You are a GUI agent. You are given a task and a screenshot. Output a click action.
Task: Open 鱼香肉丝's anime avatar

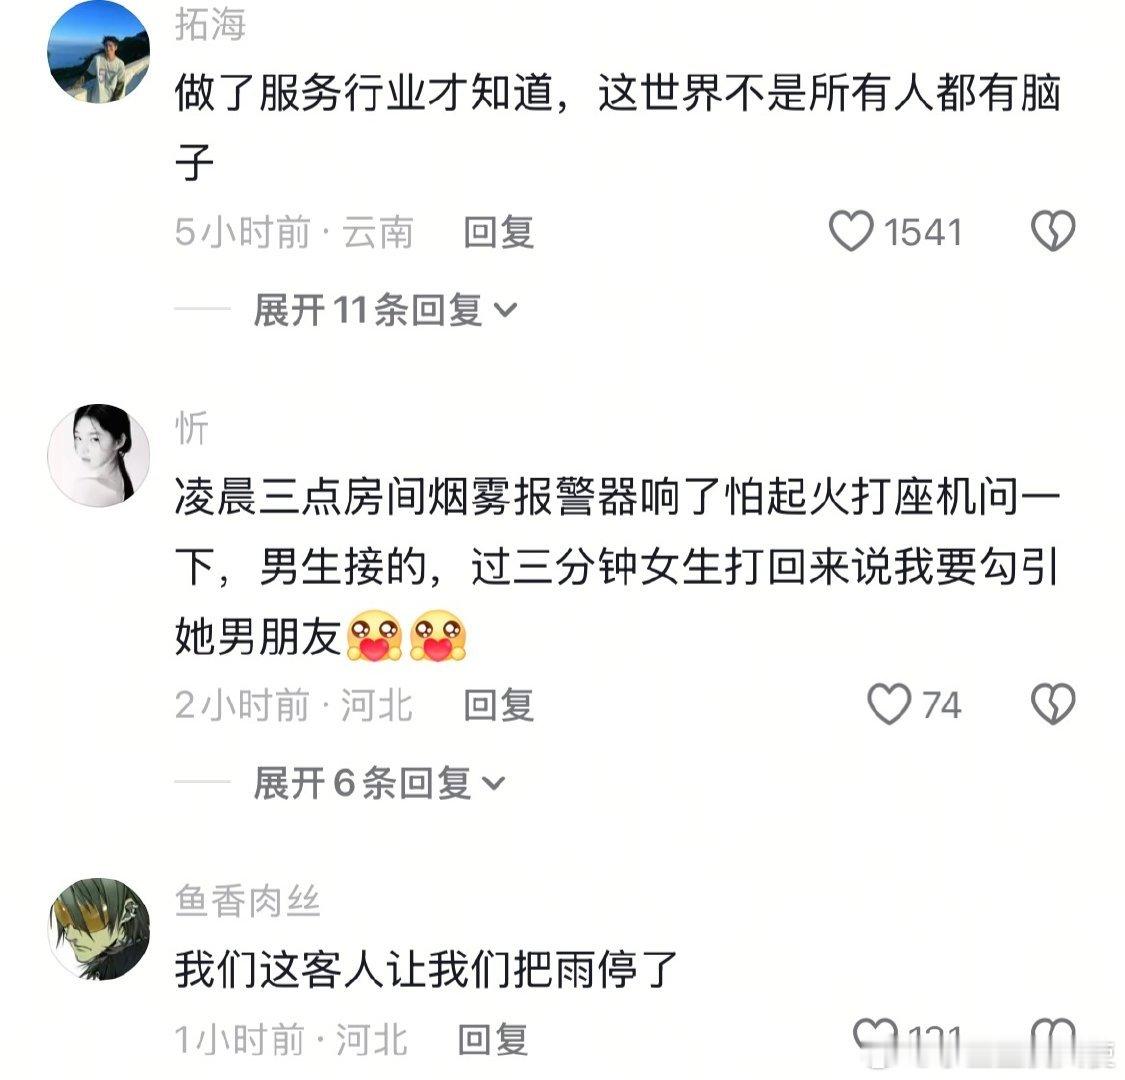(98, 929)
